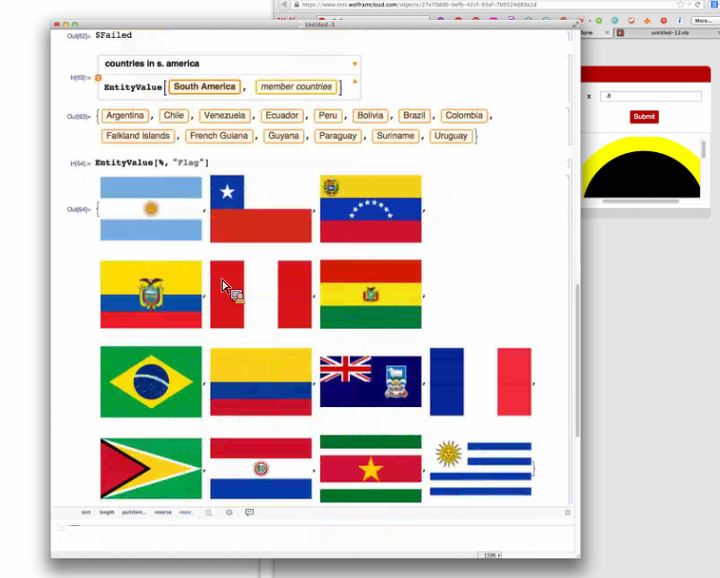Screen dimensions: 720x578
Task: Open the 150% magnification dropdown
Action: [490, 554]
